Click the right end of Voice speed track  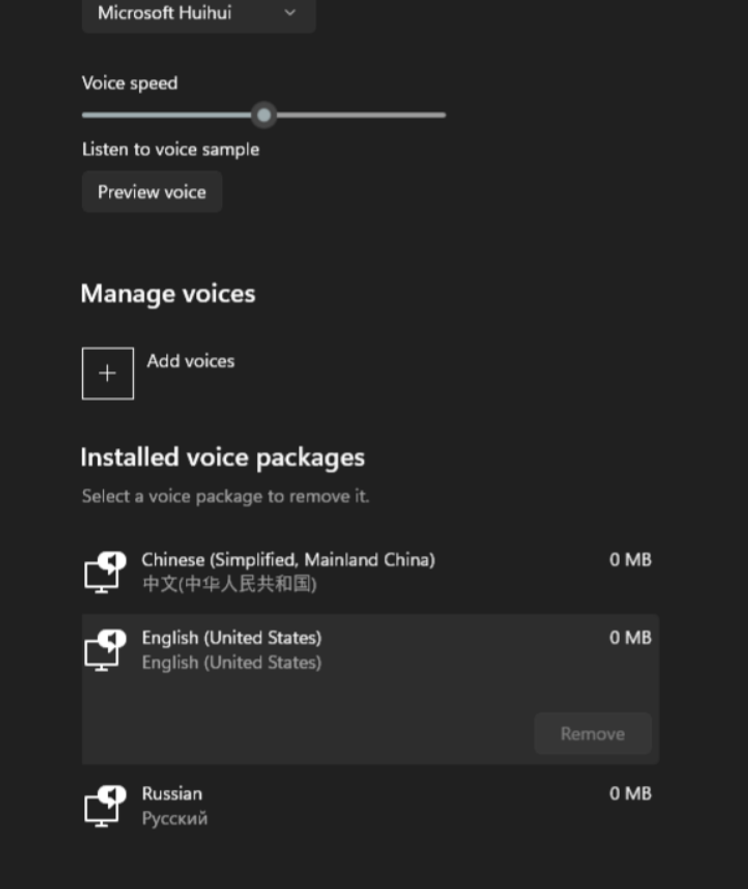[441, 115]
